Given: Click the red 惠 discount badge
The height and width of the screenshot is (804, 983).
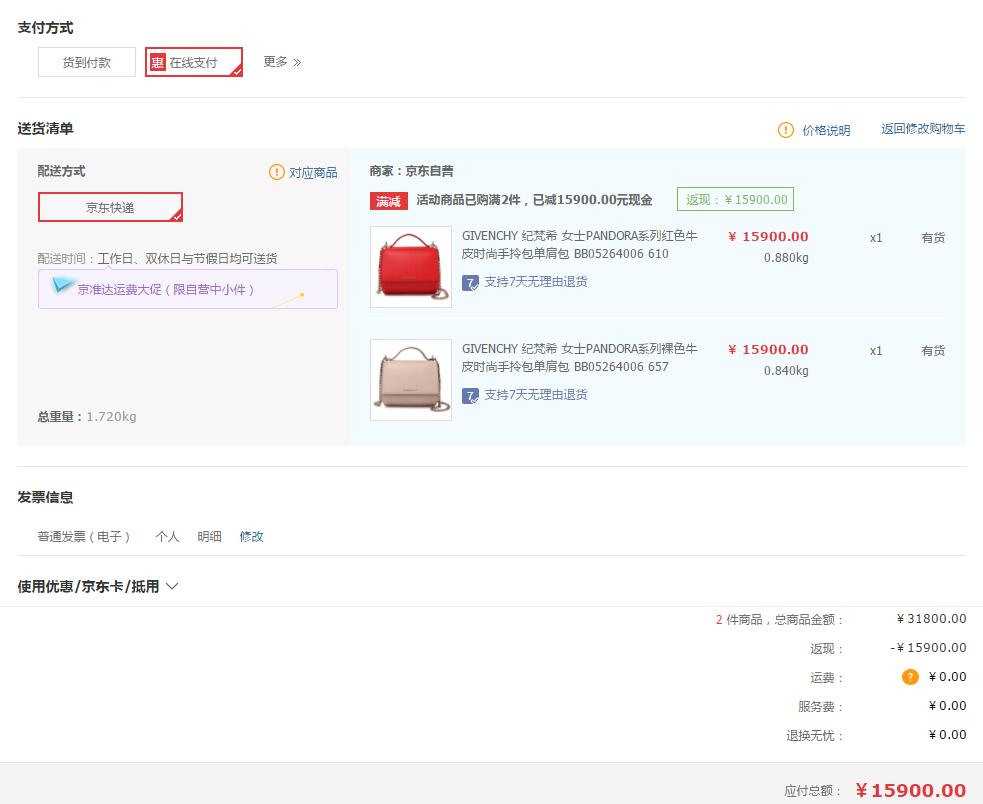Looking at the screenshot, I should click(x=157, y=62).
